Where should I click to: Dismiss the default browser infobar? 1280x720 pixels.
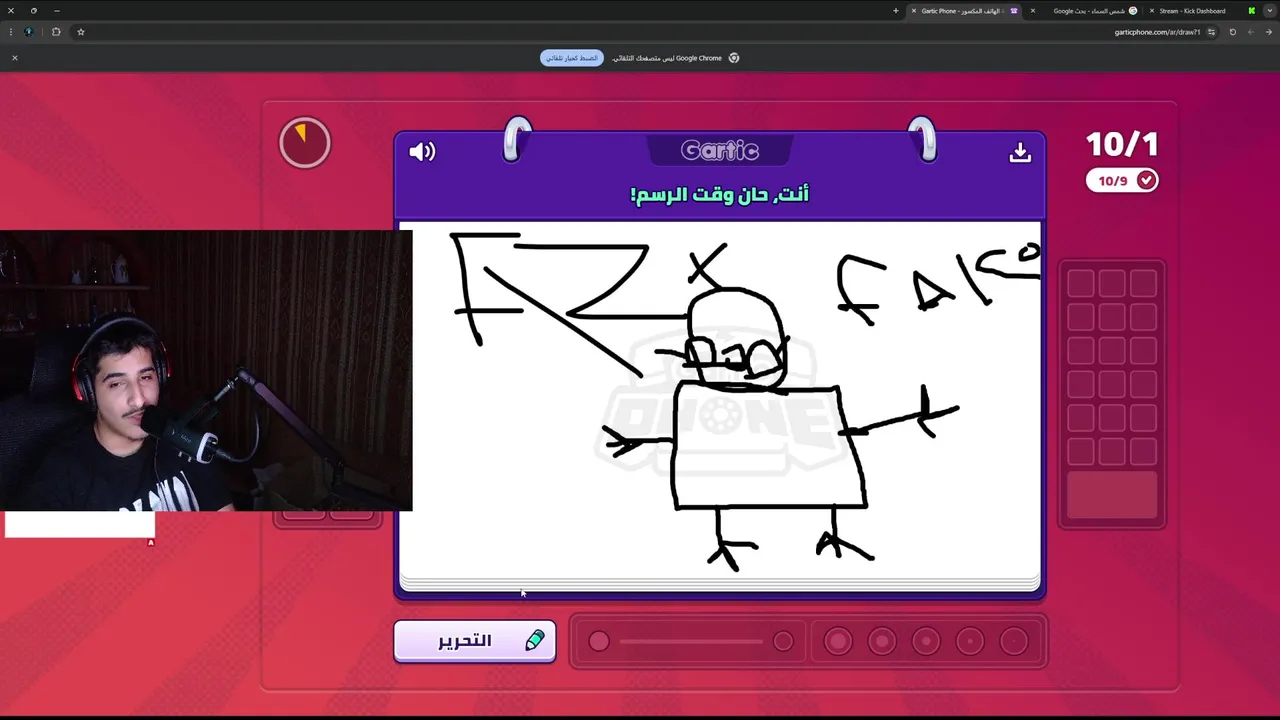click(x=15, y=58)
